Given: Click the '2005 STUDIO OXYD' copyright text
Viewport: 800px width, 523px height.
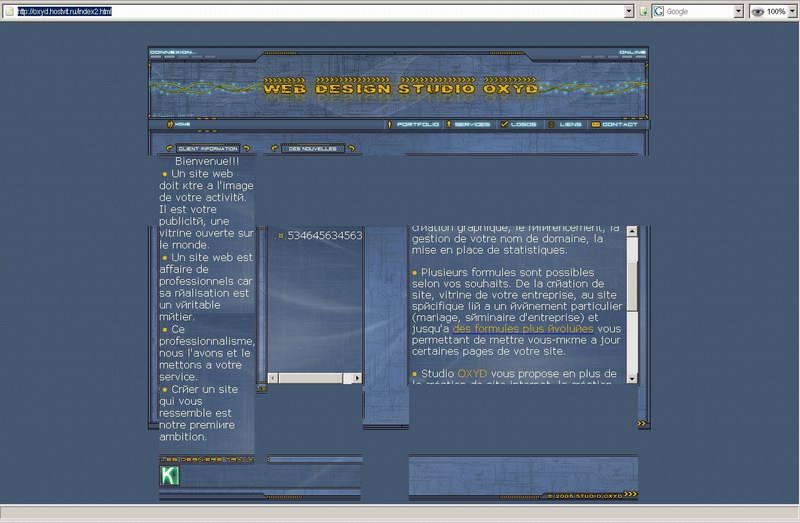Looking at the screenshot, I should (x=588, y=495).
